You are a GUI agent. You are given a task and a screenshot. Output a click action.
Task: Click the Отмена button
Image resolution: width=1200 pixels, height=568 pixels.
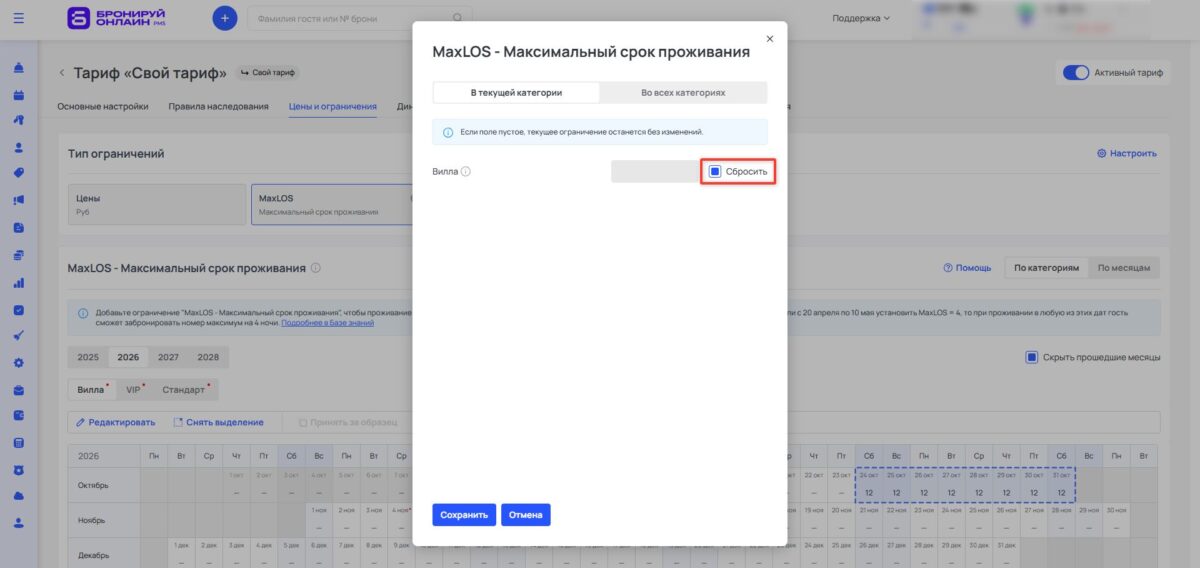pyautogui.click(x=526, y=515)
